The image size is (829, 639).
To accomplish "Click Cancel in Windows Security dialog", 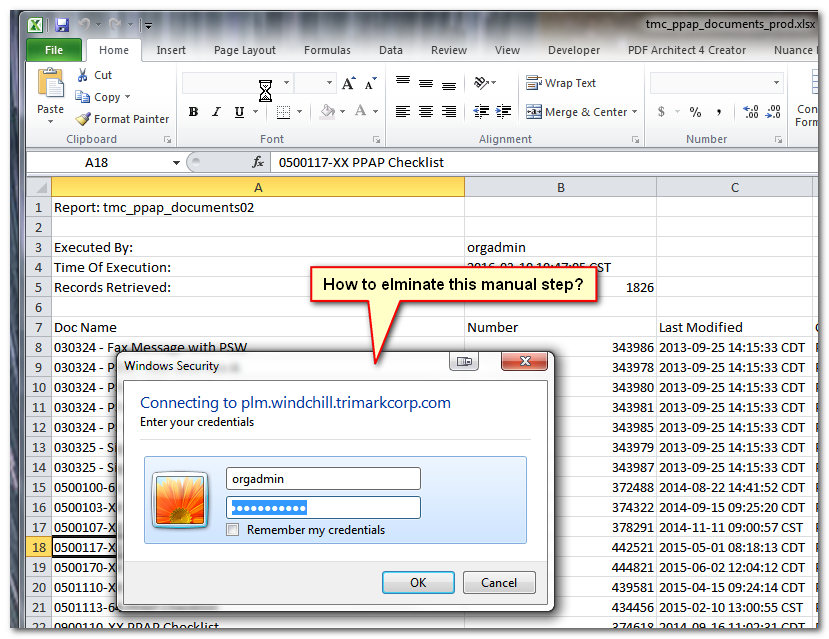I will point(499,582).
